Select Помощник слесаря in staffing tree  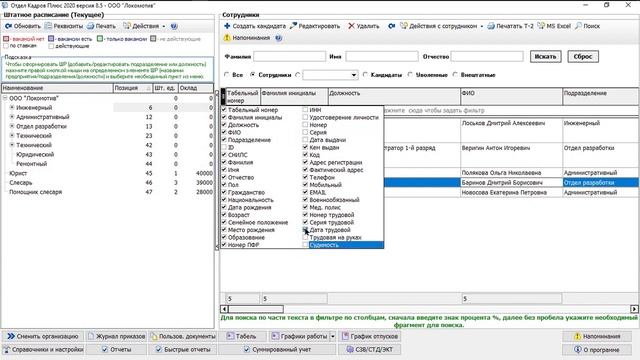[x=107, y=192]
